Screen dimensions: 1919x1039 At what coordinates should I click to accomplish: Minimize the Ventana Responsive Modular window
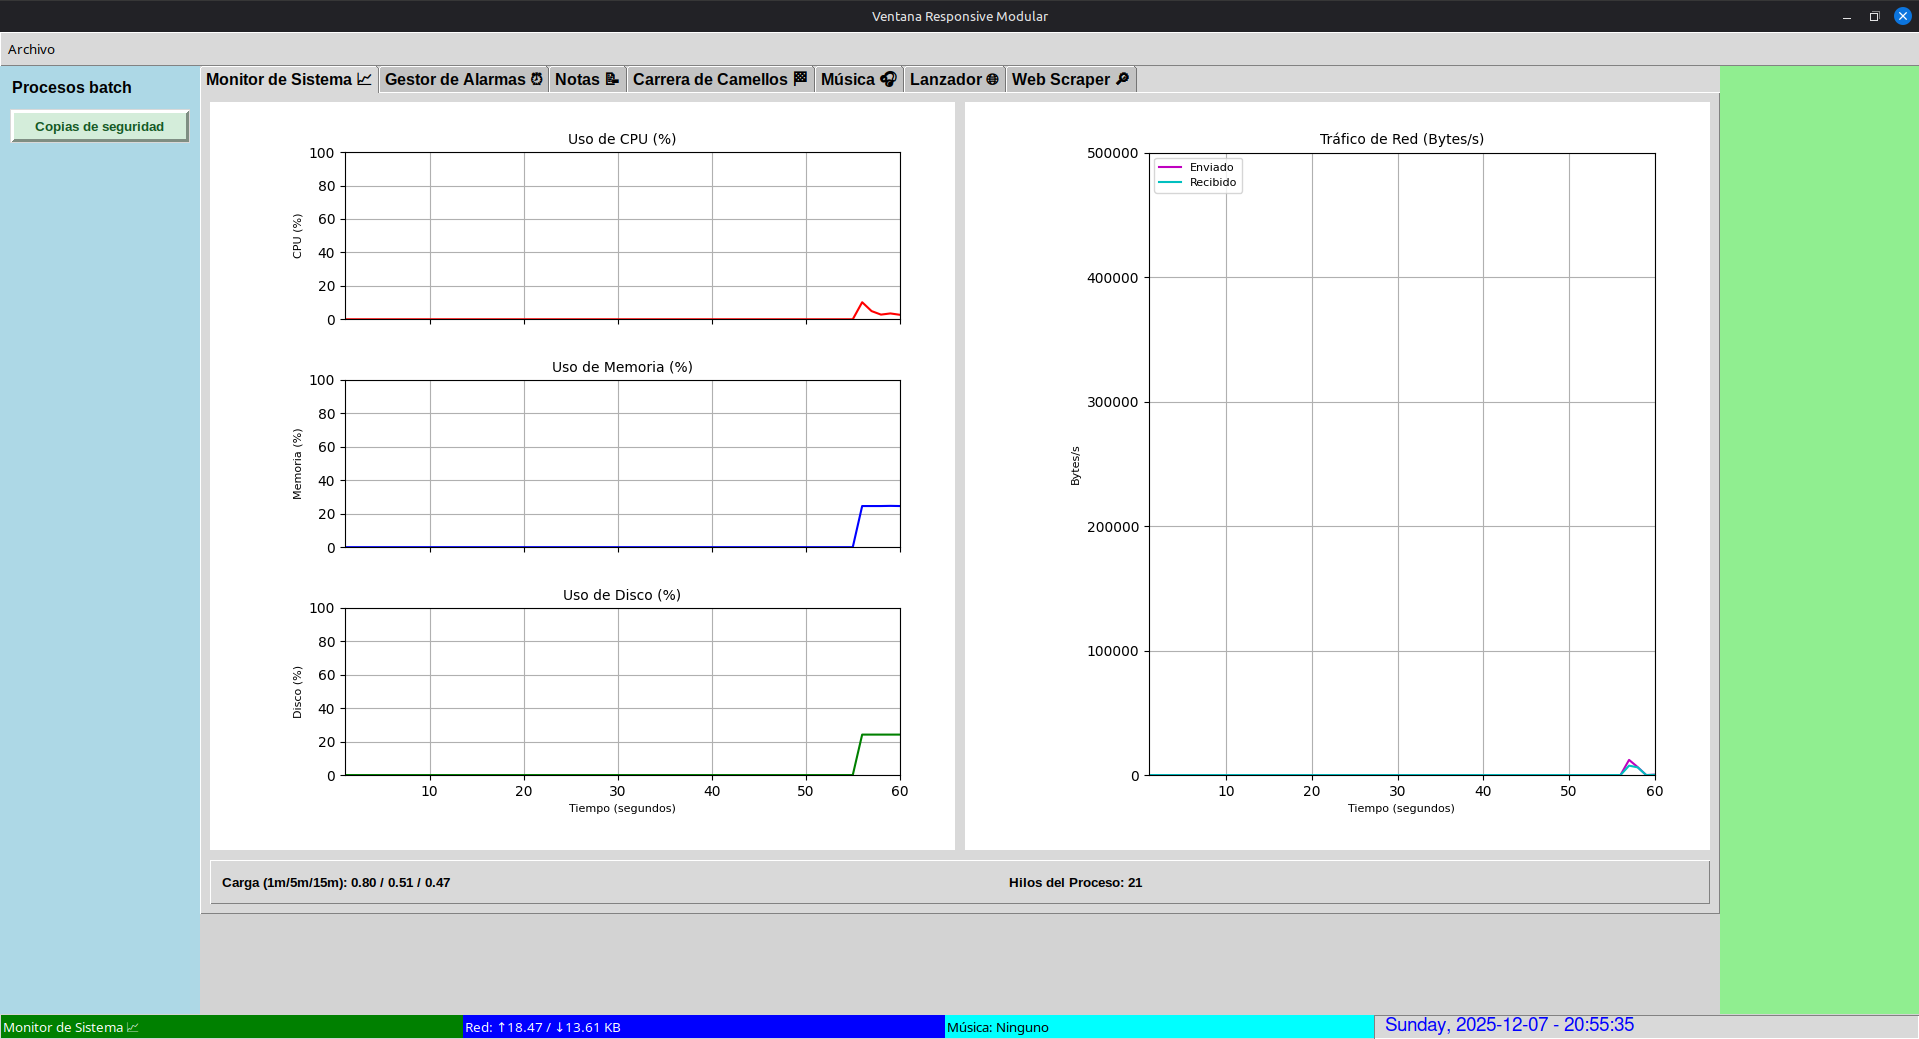click(1846, 16)
